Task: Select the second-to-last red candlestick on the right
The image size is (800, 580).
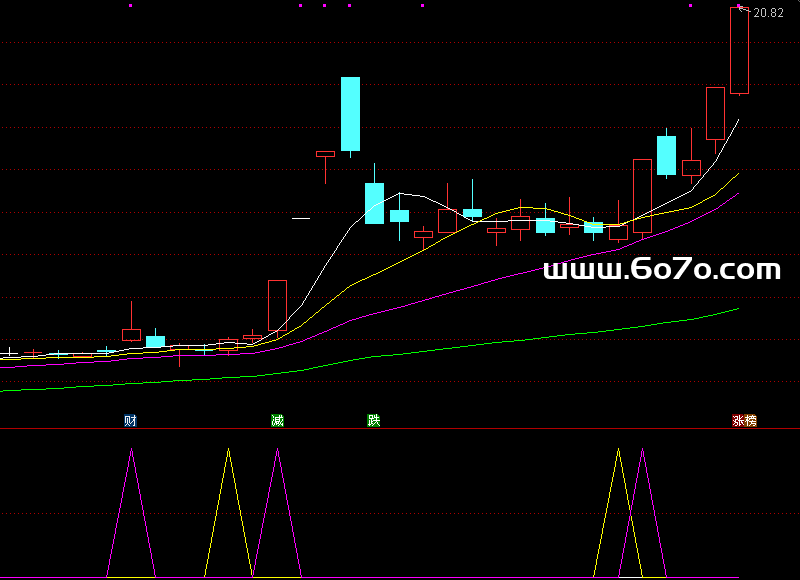Action: tap(715, 113)
